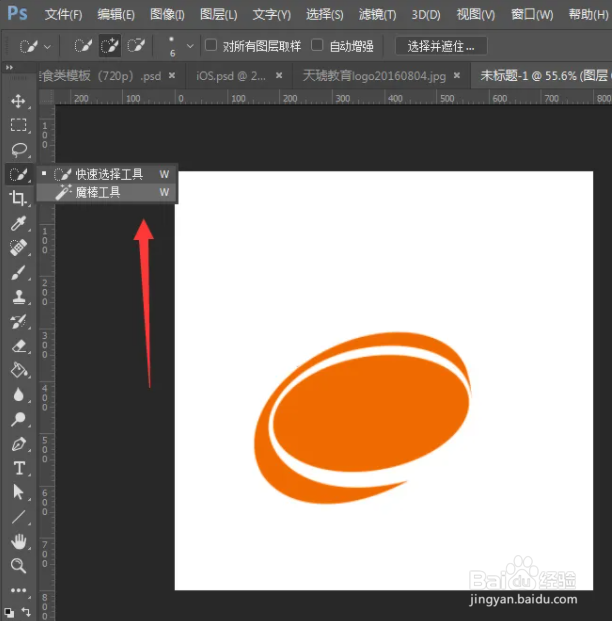Open the 图像(I) menu

167,15
